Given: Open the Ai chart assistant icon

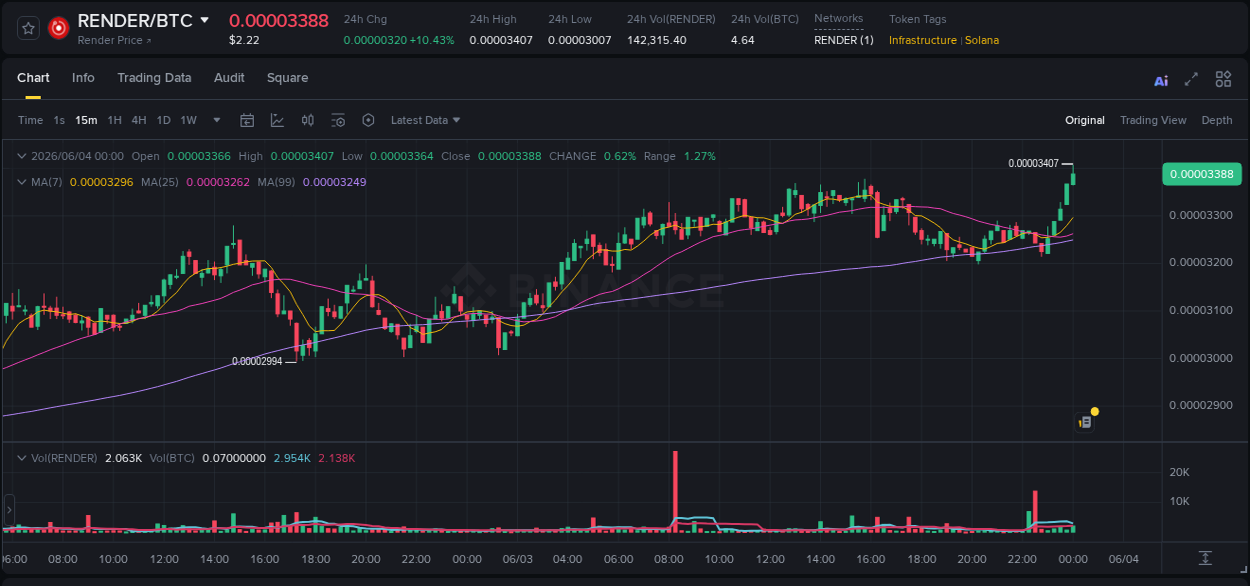Looking at the screenshot, I should (x=1161, y=80).
